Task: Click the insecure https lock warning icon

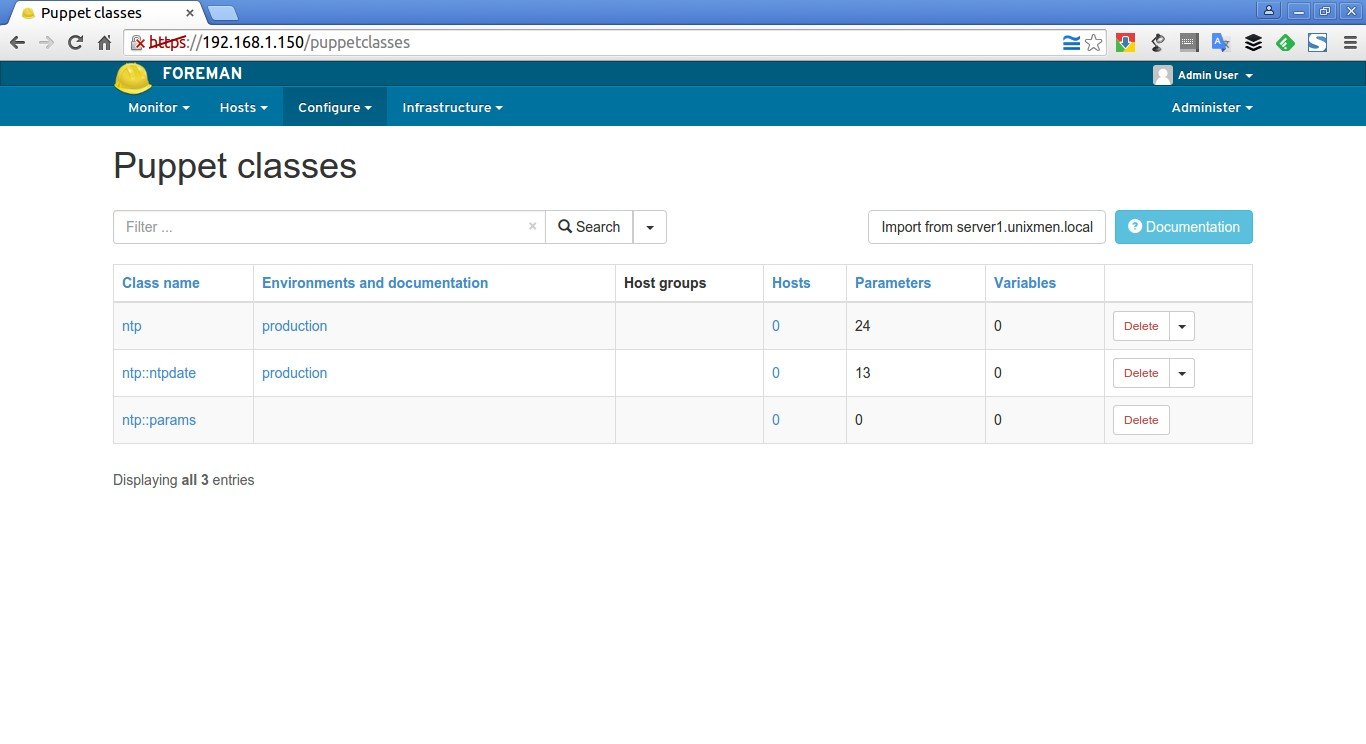Action: [x=138, y=43]
